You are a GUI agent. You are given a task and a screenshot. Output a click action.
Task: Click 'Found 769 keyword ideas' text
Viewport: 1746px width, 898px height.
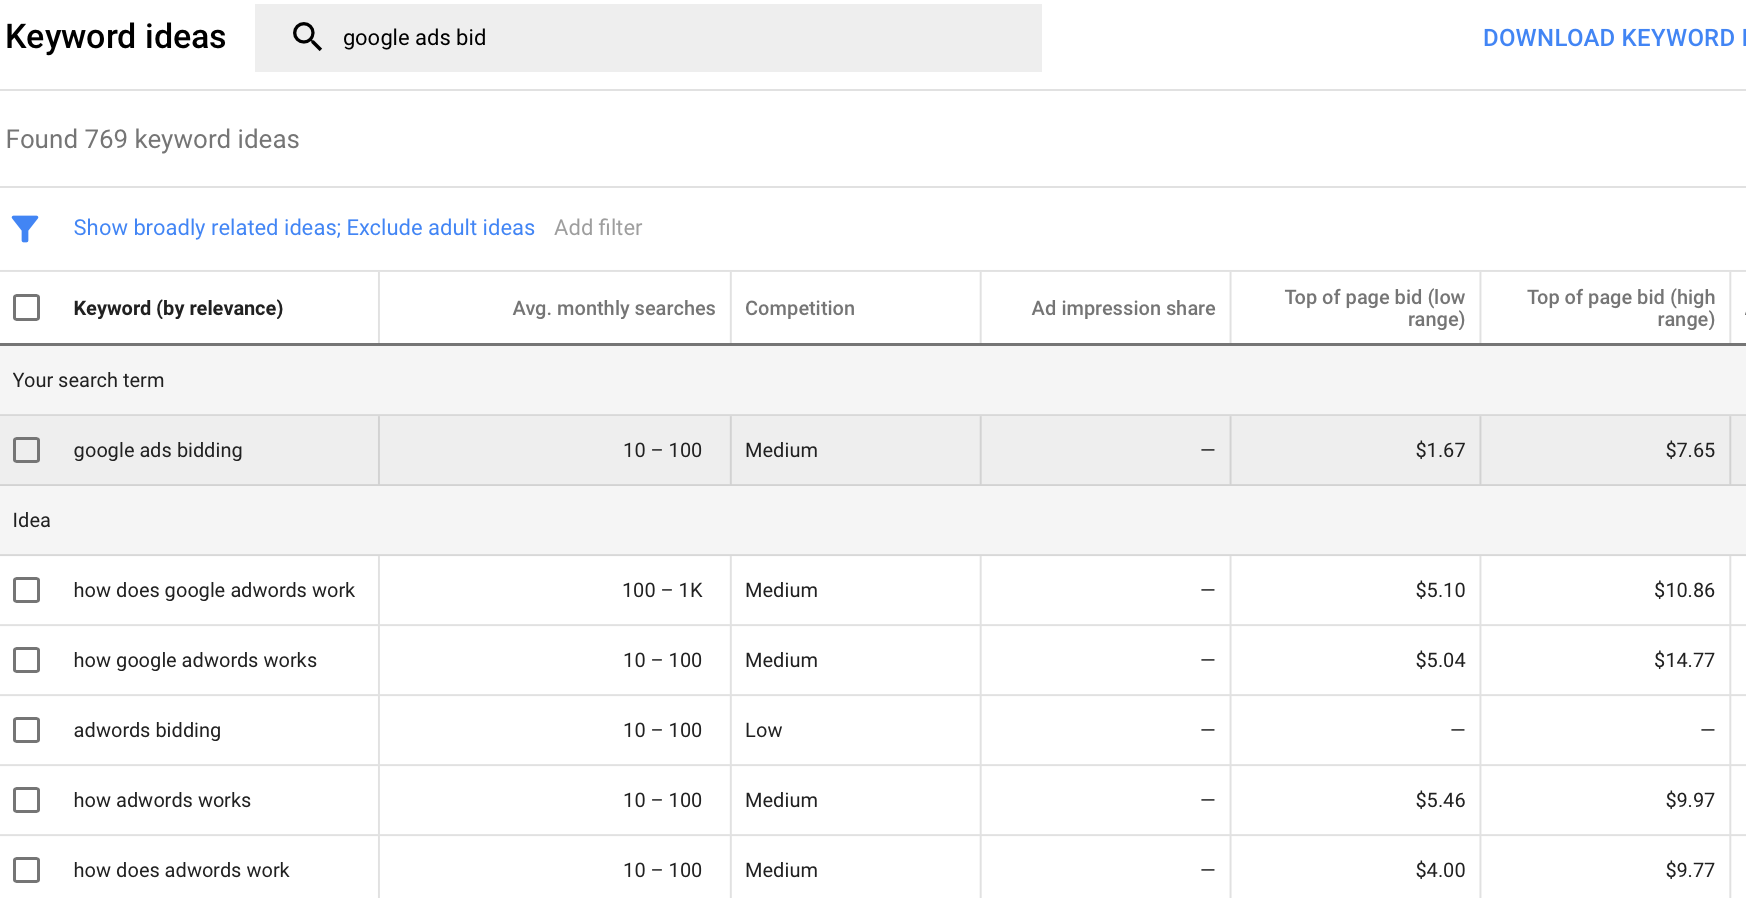coord(153,139)
